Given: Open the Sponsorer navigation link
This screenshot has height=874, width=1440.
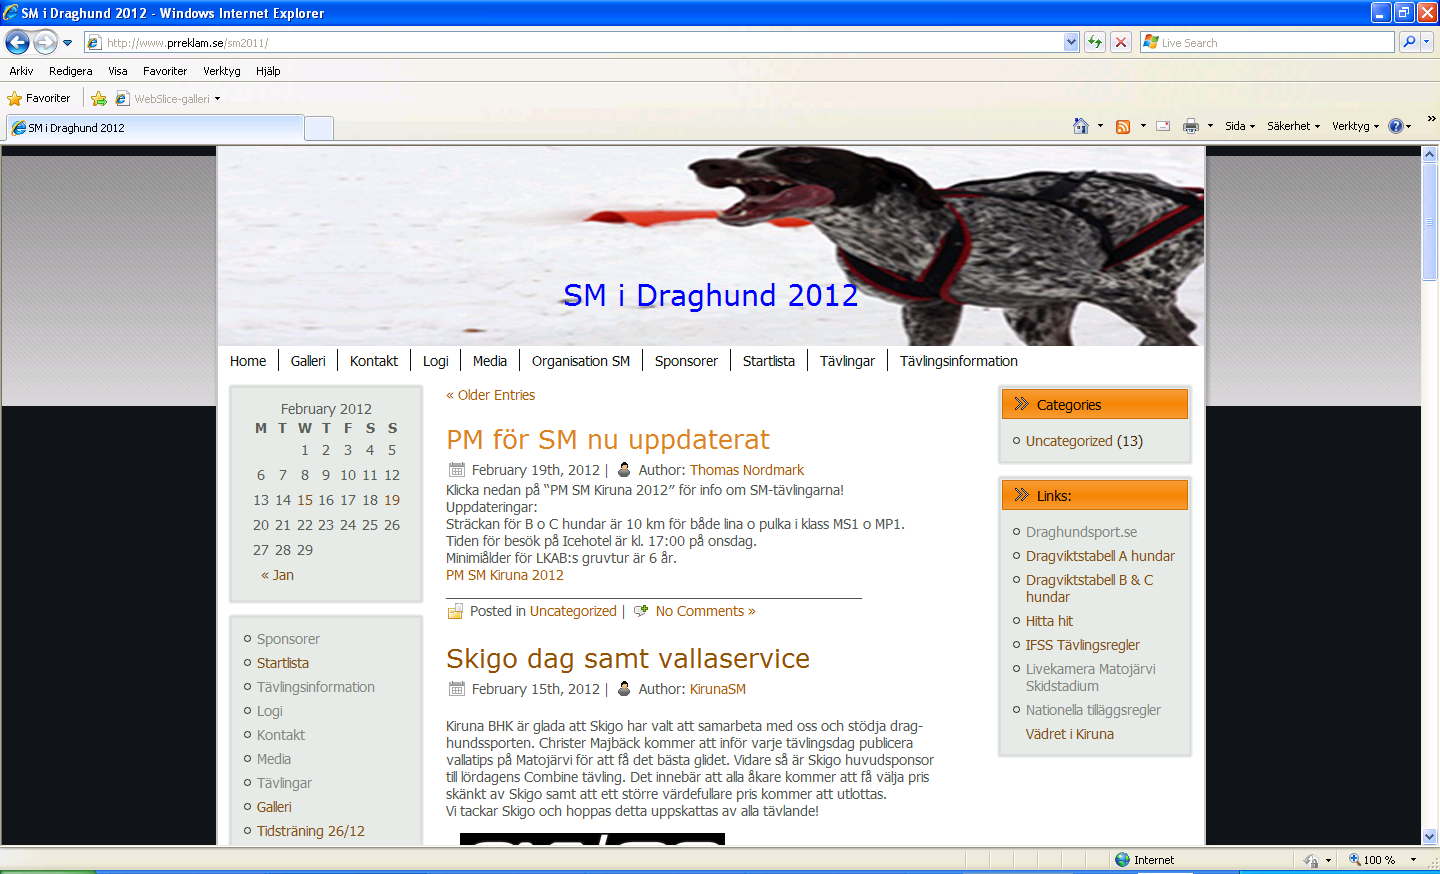Looking at the screenshot, I should coord(686,361).
